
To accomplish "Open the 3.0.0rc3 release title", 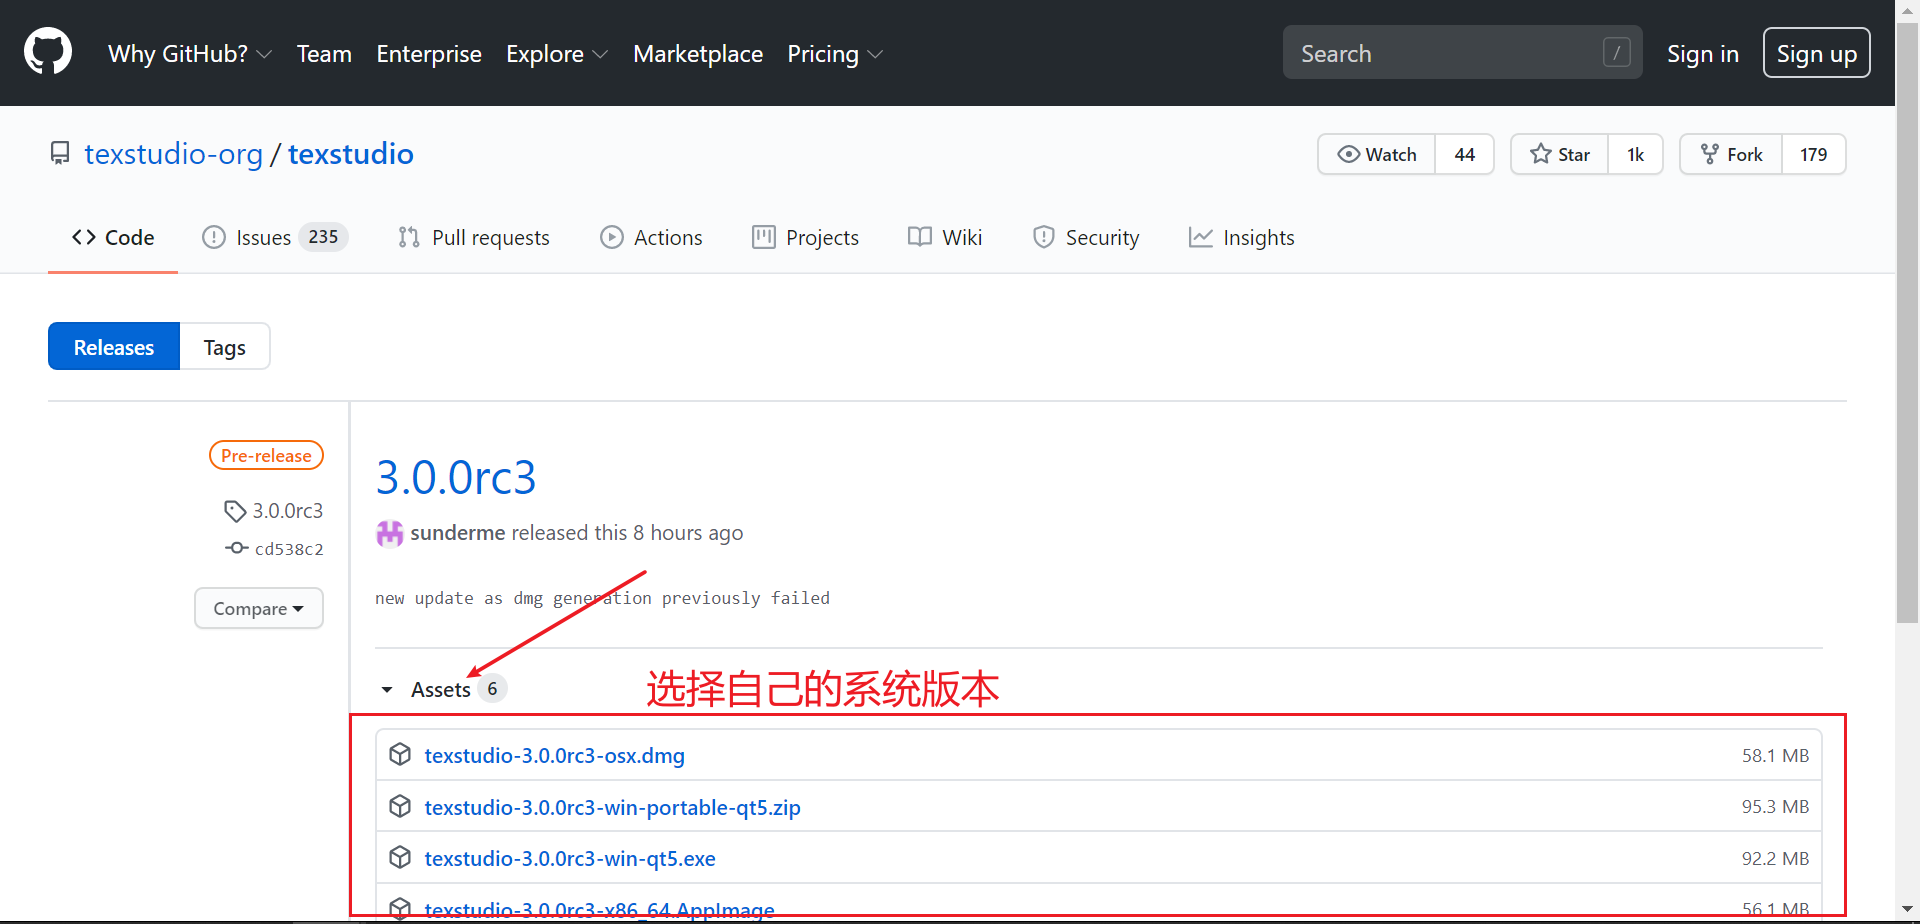I will (x=456, y=477).
